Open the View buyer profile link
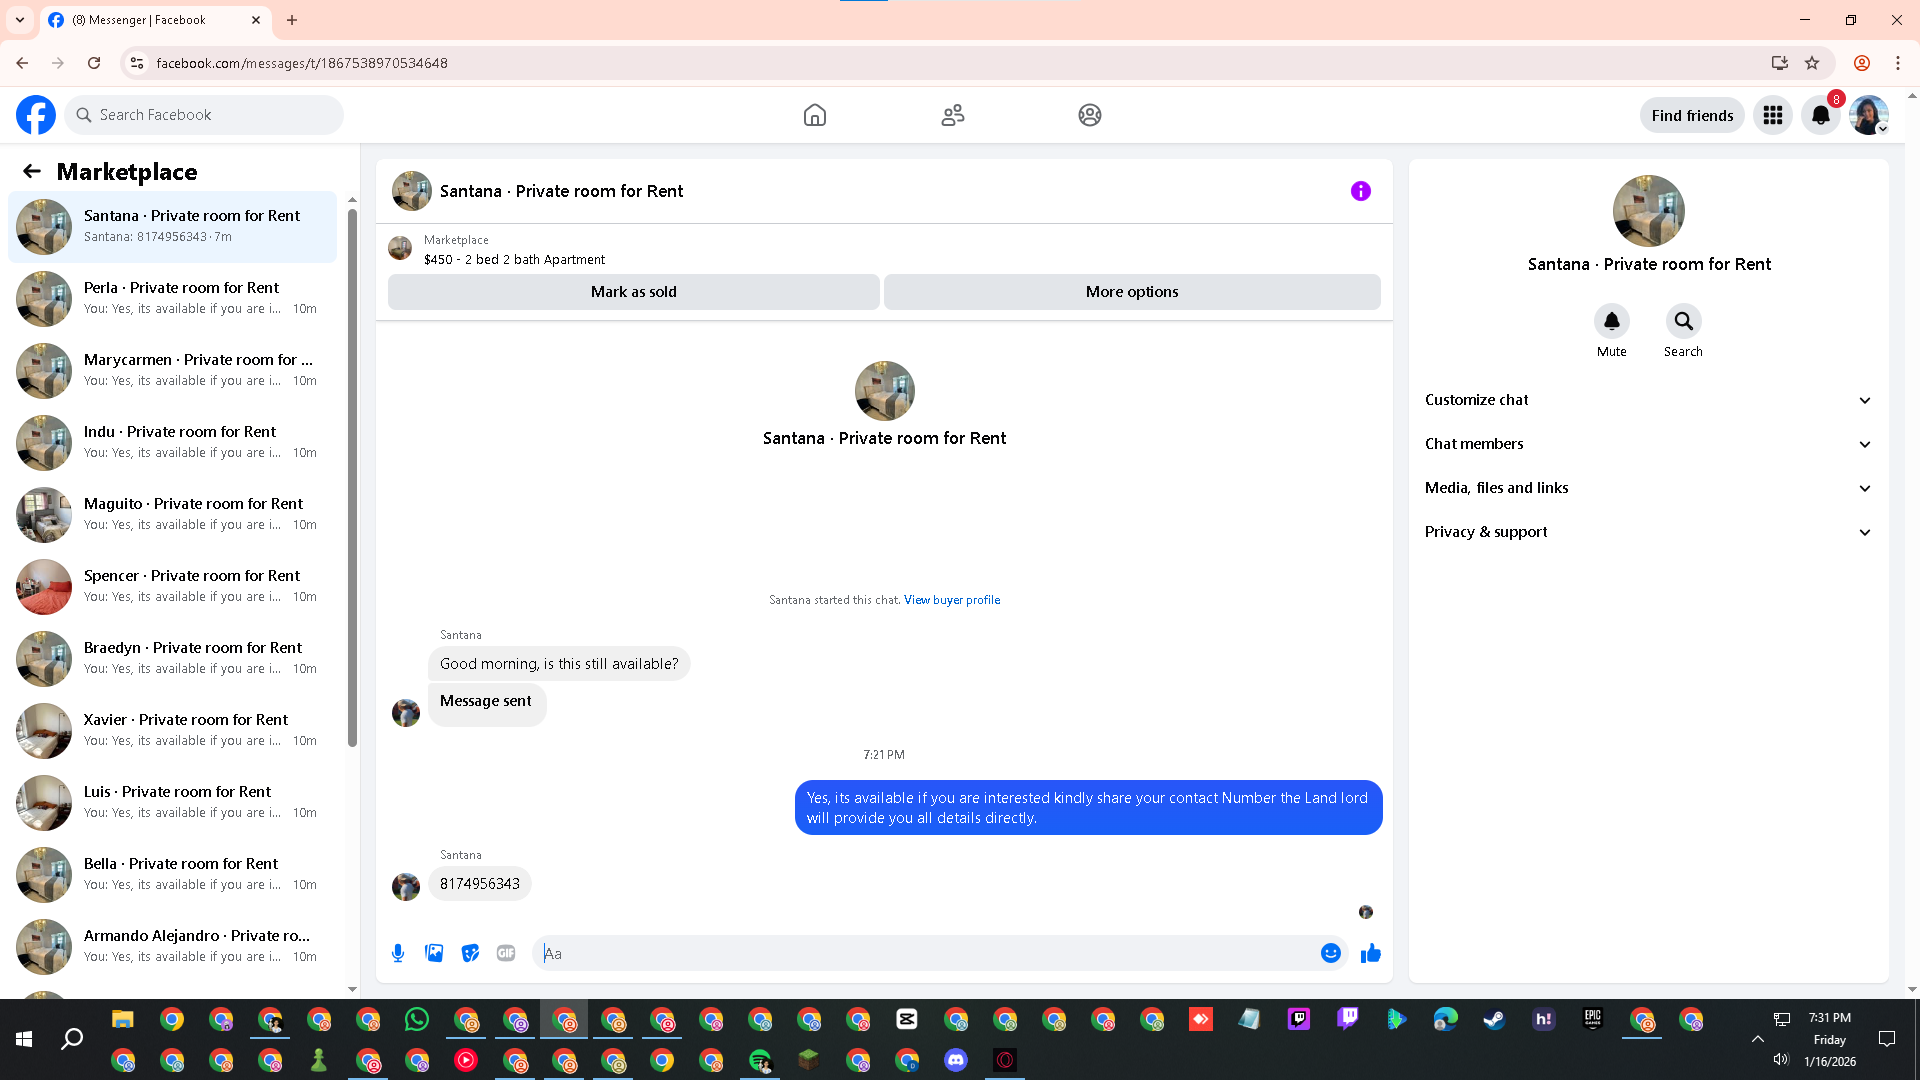Screen dimensions: 1920x1080 click(x=951, y=600)
